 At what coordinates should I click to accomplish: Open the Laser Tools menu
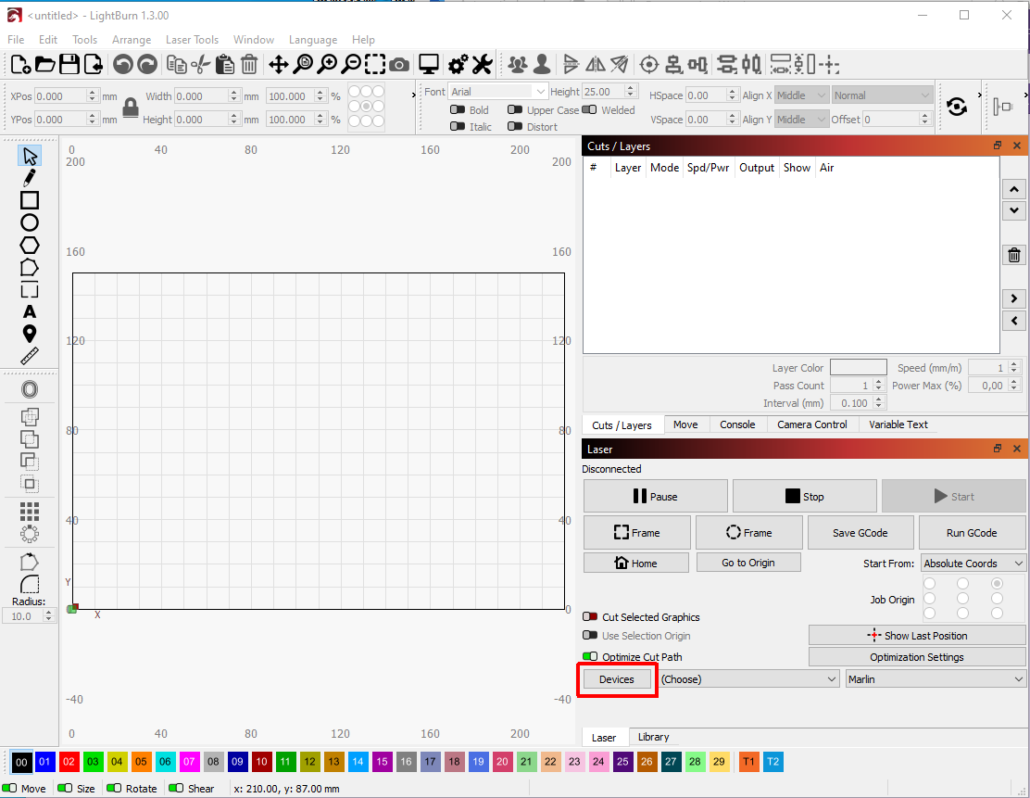point(192,40)
